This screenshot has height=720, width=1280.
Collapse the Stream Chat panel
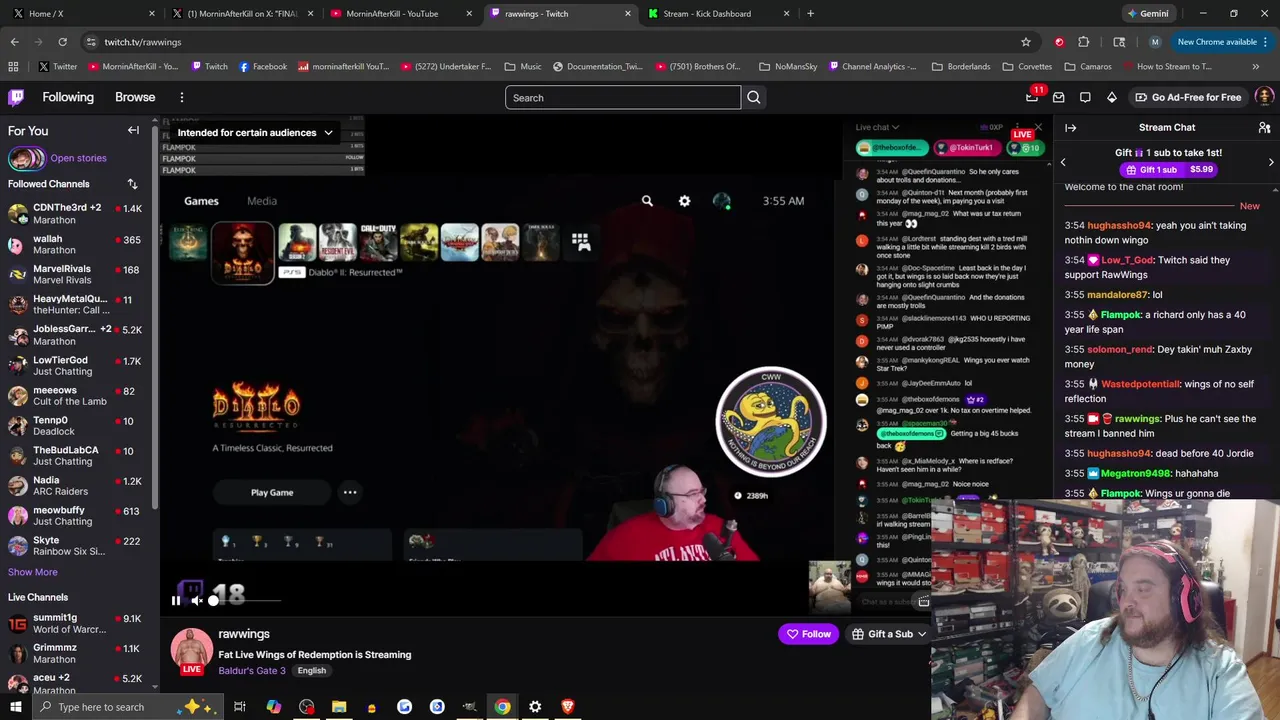(1070, 128)
